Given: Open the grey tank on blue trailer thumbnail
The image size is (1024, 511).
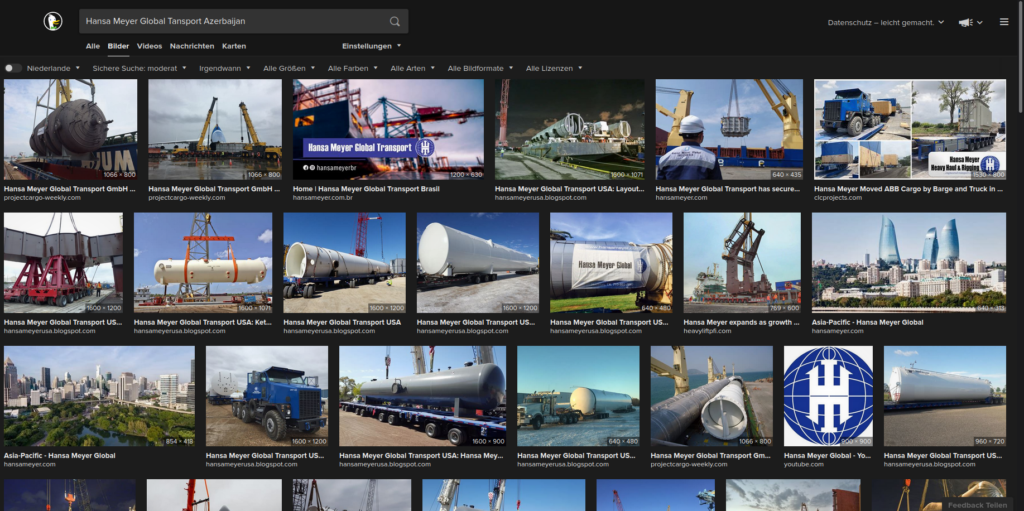Looking at the screenshot, I should [423, 396].
